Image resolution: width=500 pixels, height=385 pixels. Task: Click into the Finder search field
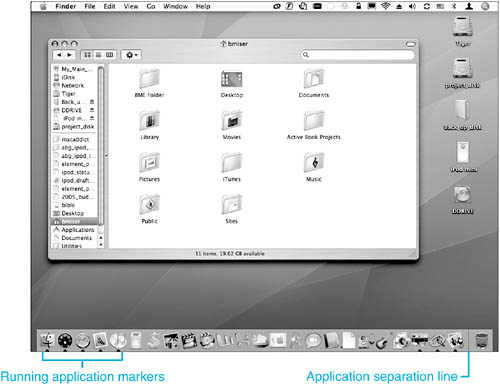coord(358,55)
